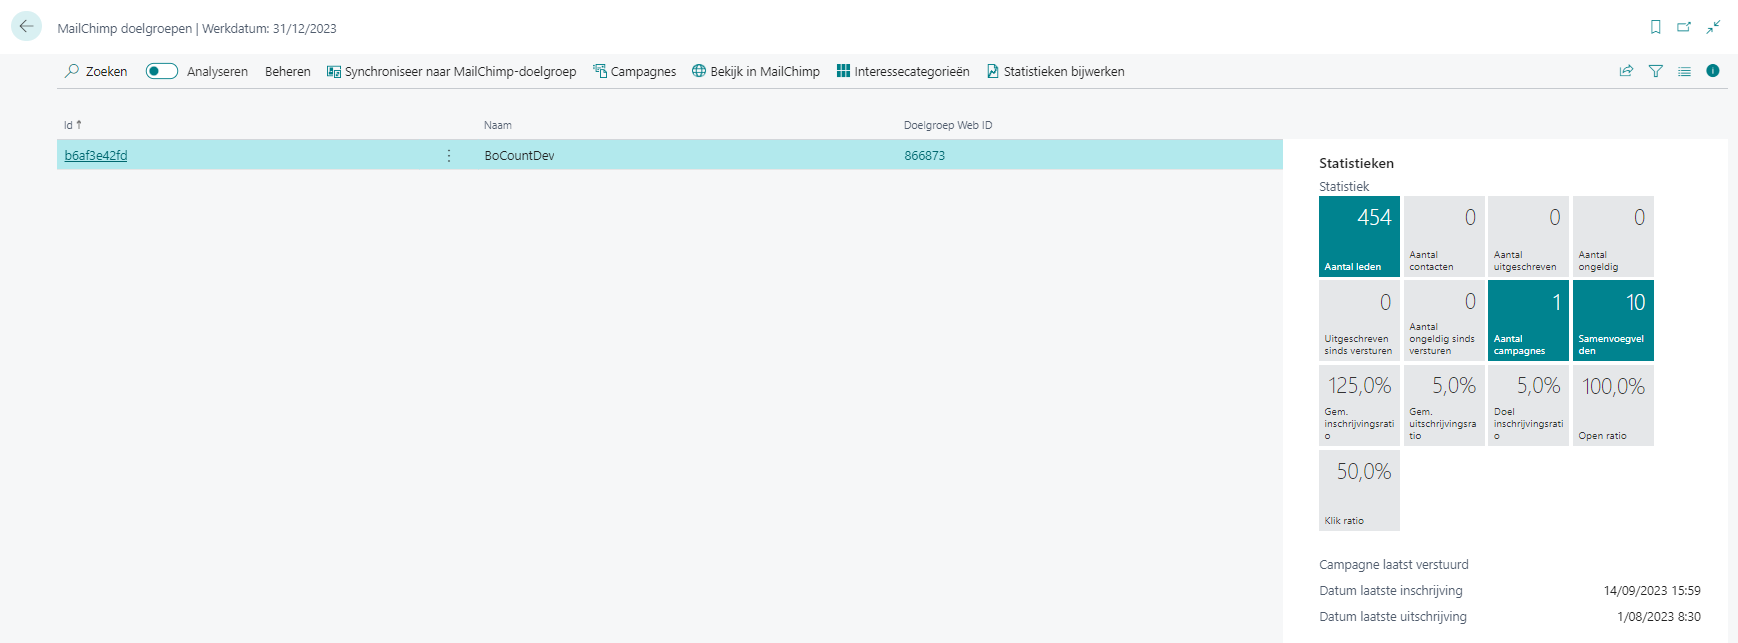
Task: Click the Aantal leden 454 tile
Action: 1358,236
